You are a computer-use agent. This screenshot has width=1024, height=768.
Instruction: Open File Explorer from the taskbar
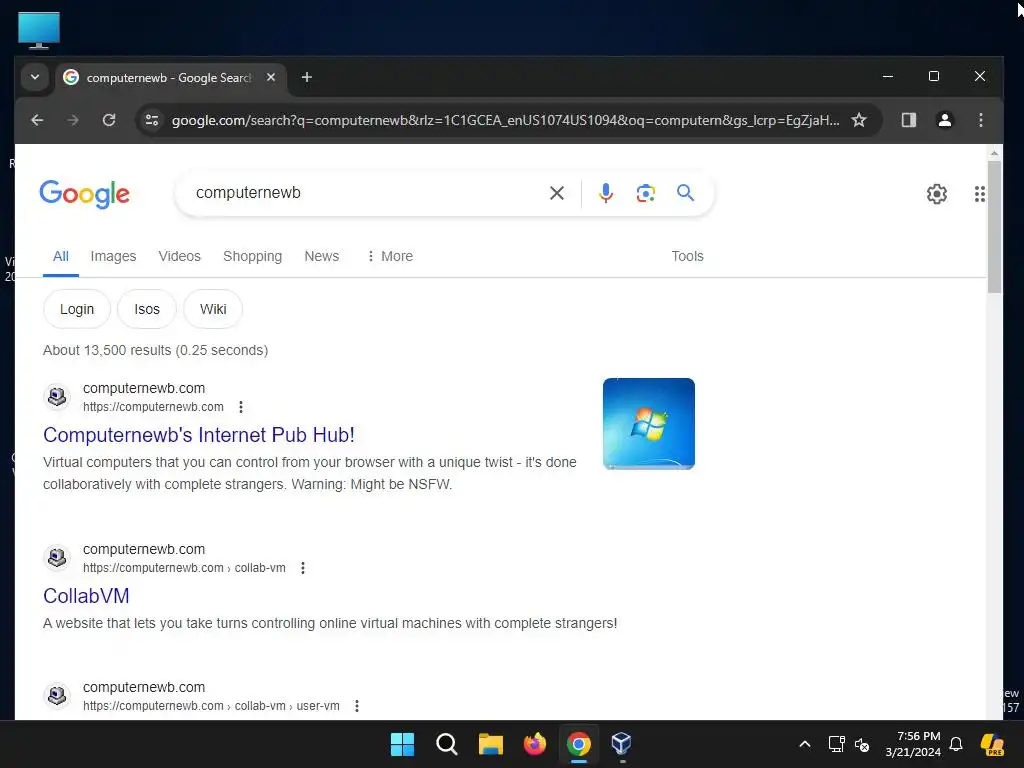[x=490, y=744]
